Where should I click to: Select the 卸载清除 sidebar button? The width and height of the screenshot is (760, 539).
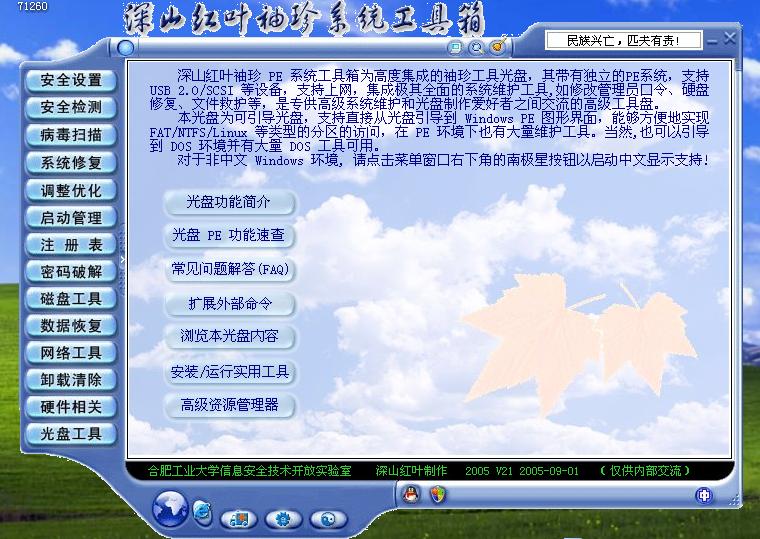coord(71,380)
